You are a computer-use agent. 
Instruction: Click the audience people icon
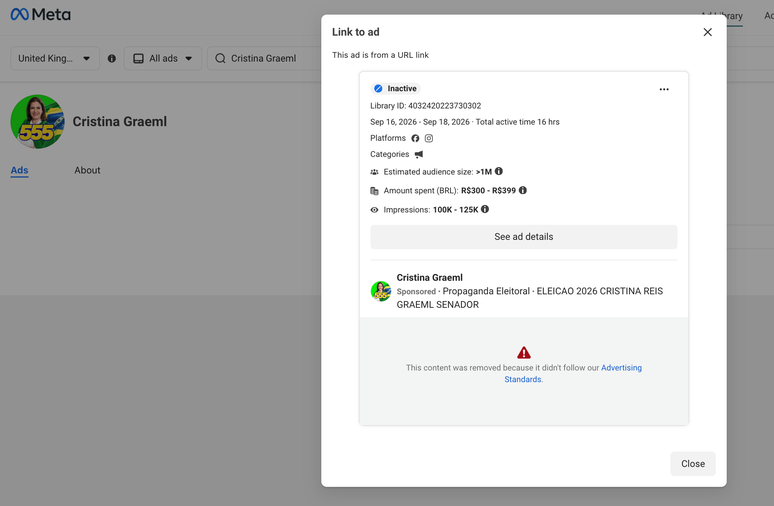374,172
